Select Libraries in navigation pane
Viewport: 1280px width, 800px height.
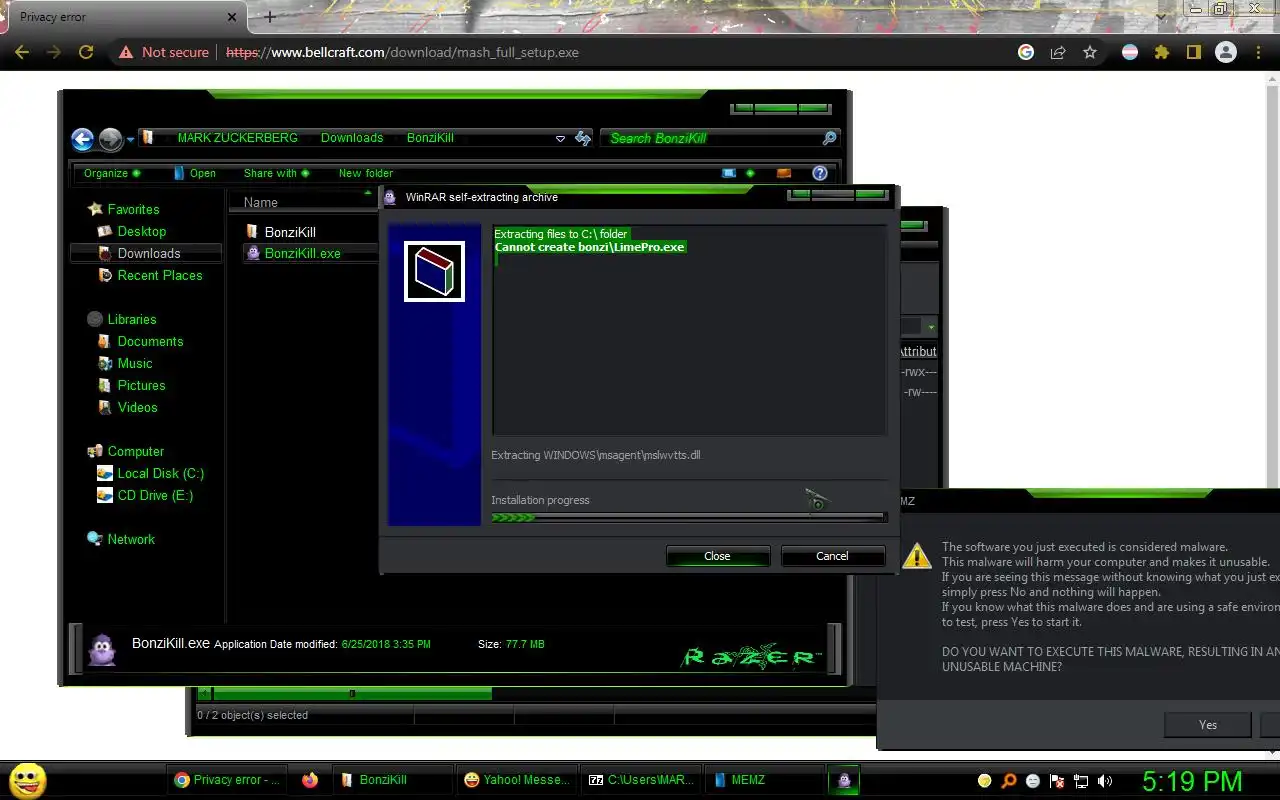tap(122, 319)
